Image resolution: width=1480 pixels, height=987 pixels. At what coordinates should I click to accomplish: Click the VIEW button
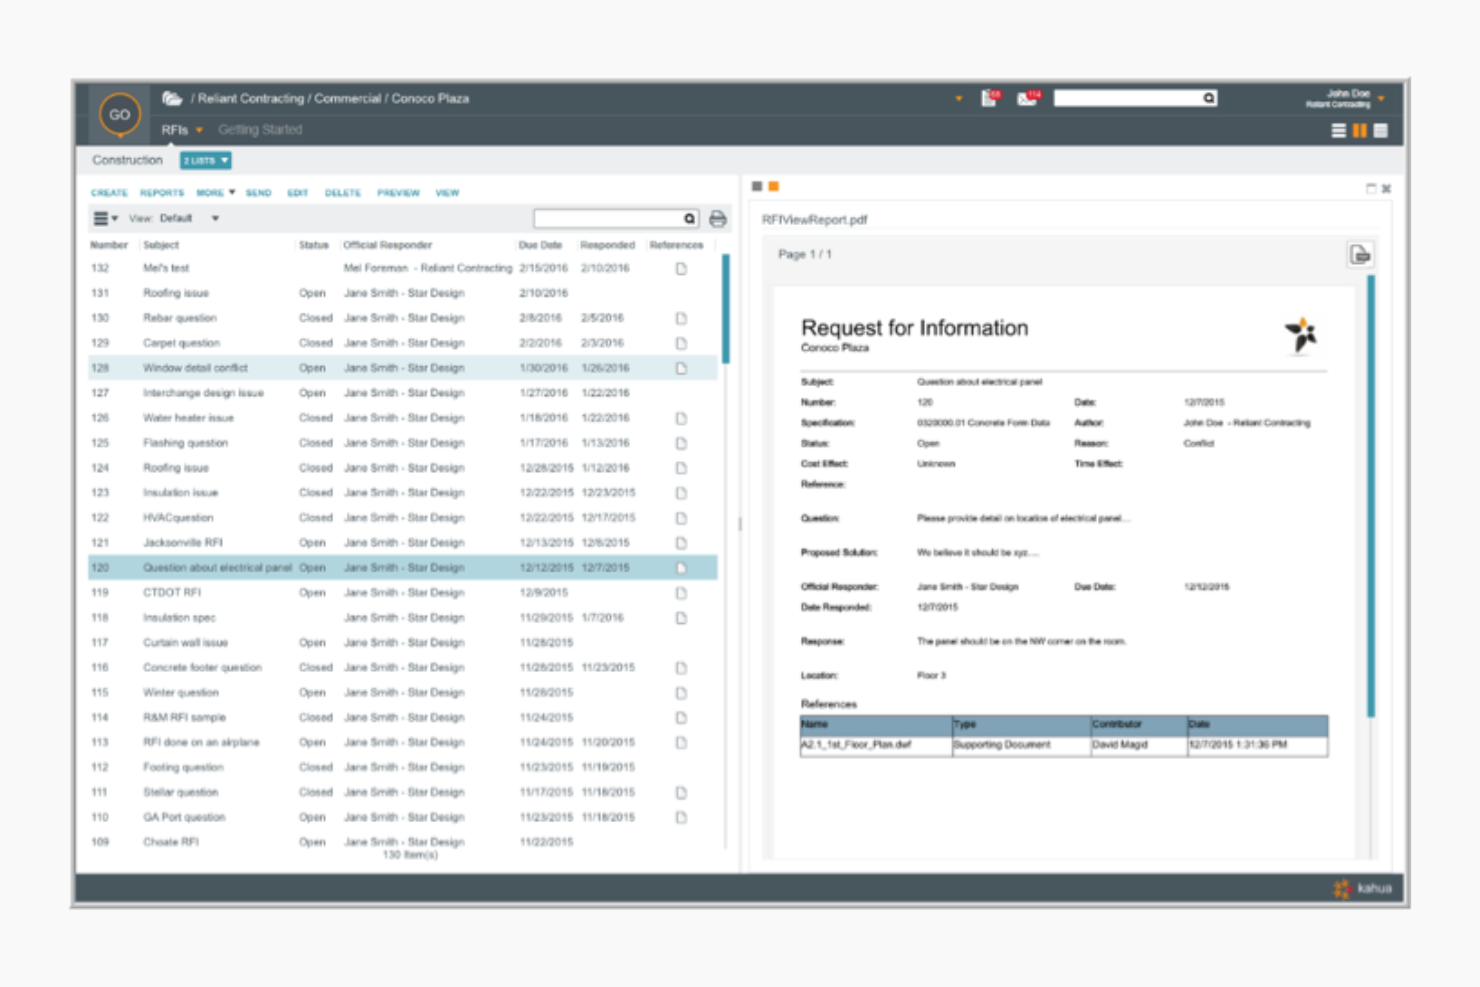(447, 193)
